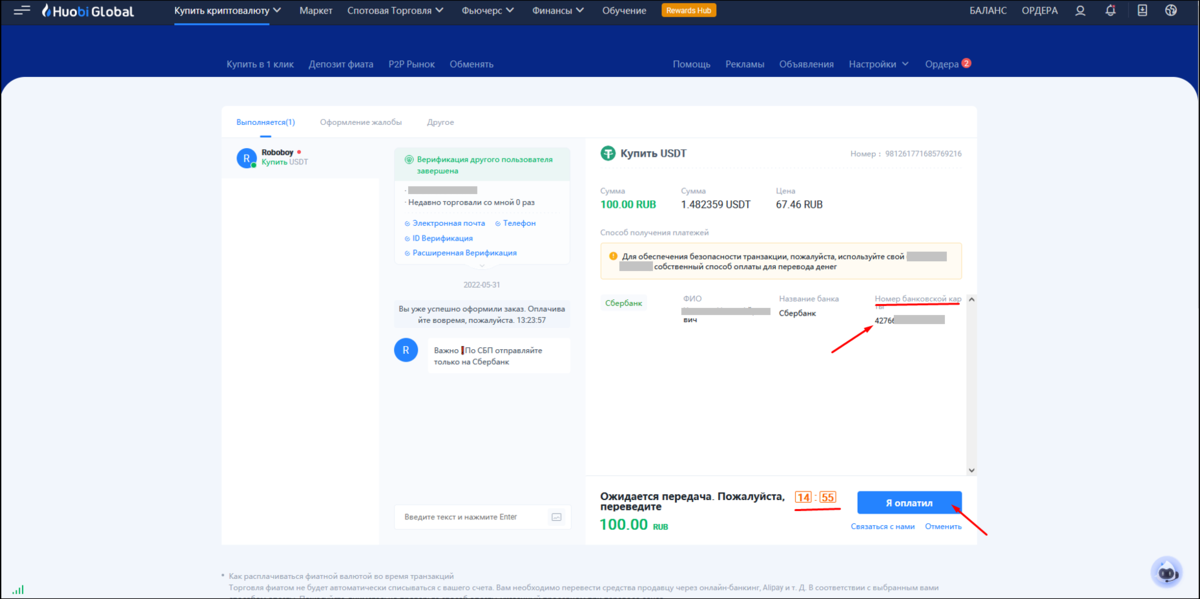Open the Обучение menu item
The width and height of the screenshot is (1200, 599).
(624, 11)
